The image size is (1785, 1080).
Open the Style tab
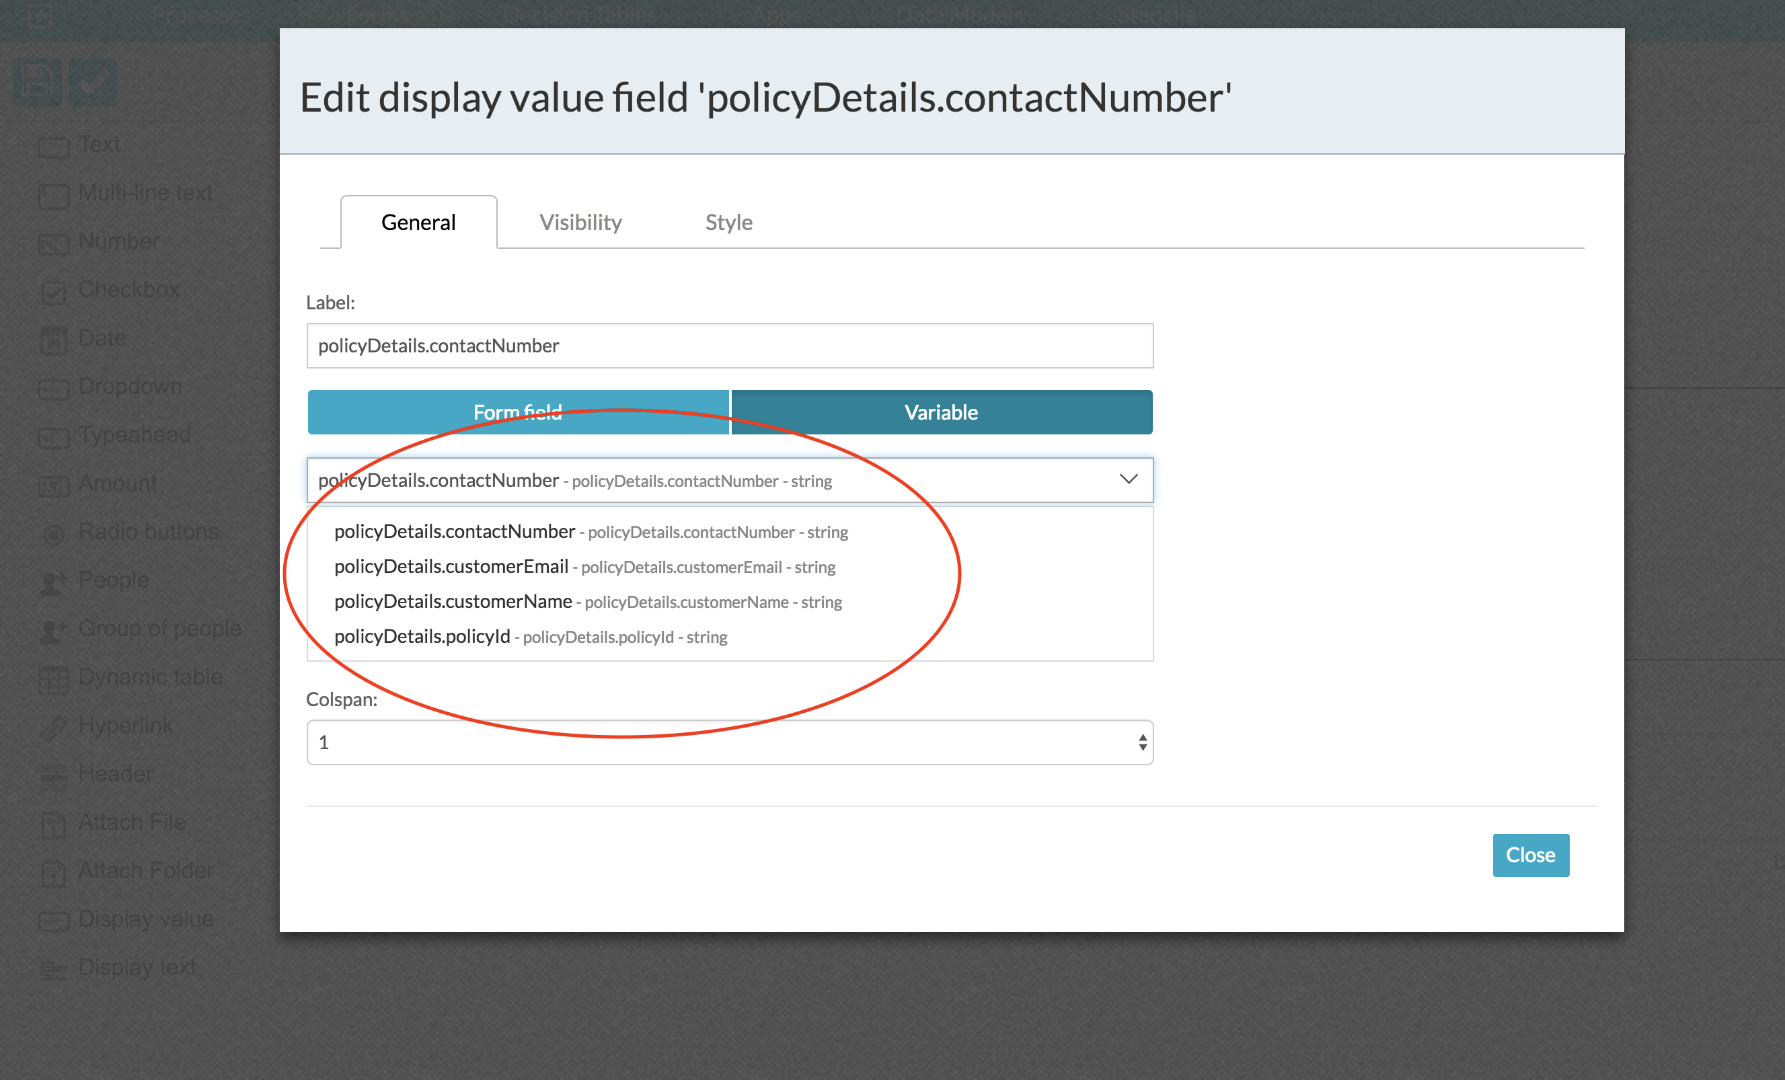[x=729, y=222]
